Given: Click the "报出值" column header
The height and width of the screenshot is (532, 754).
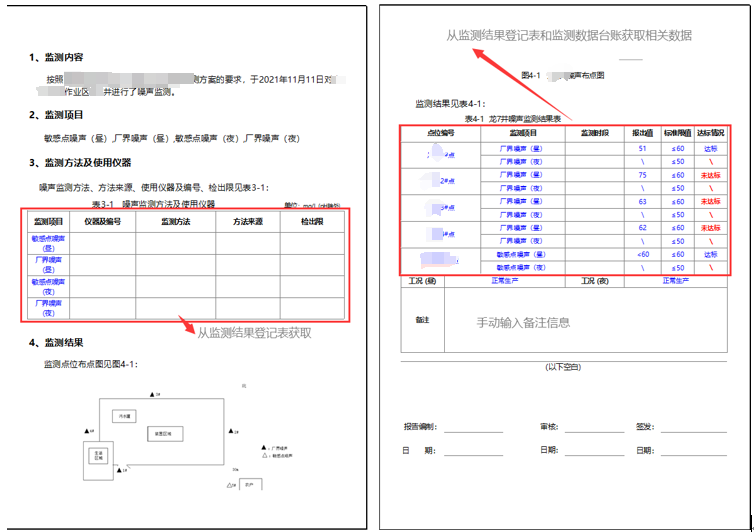Looking at the screenshot, I should 642,133.
